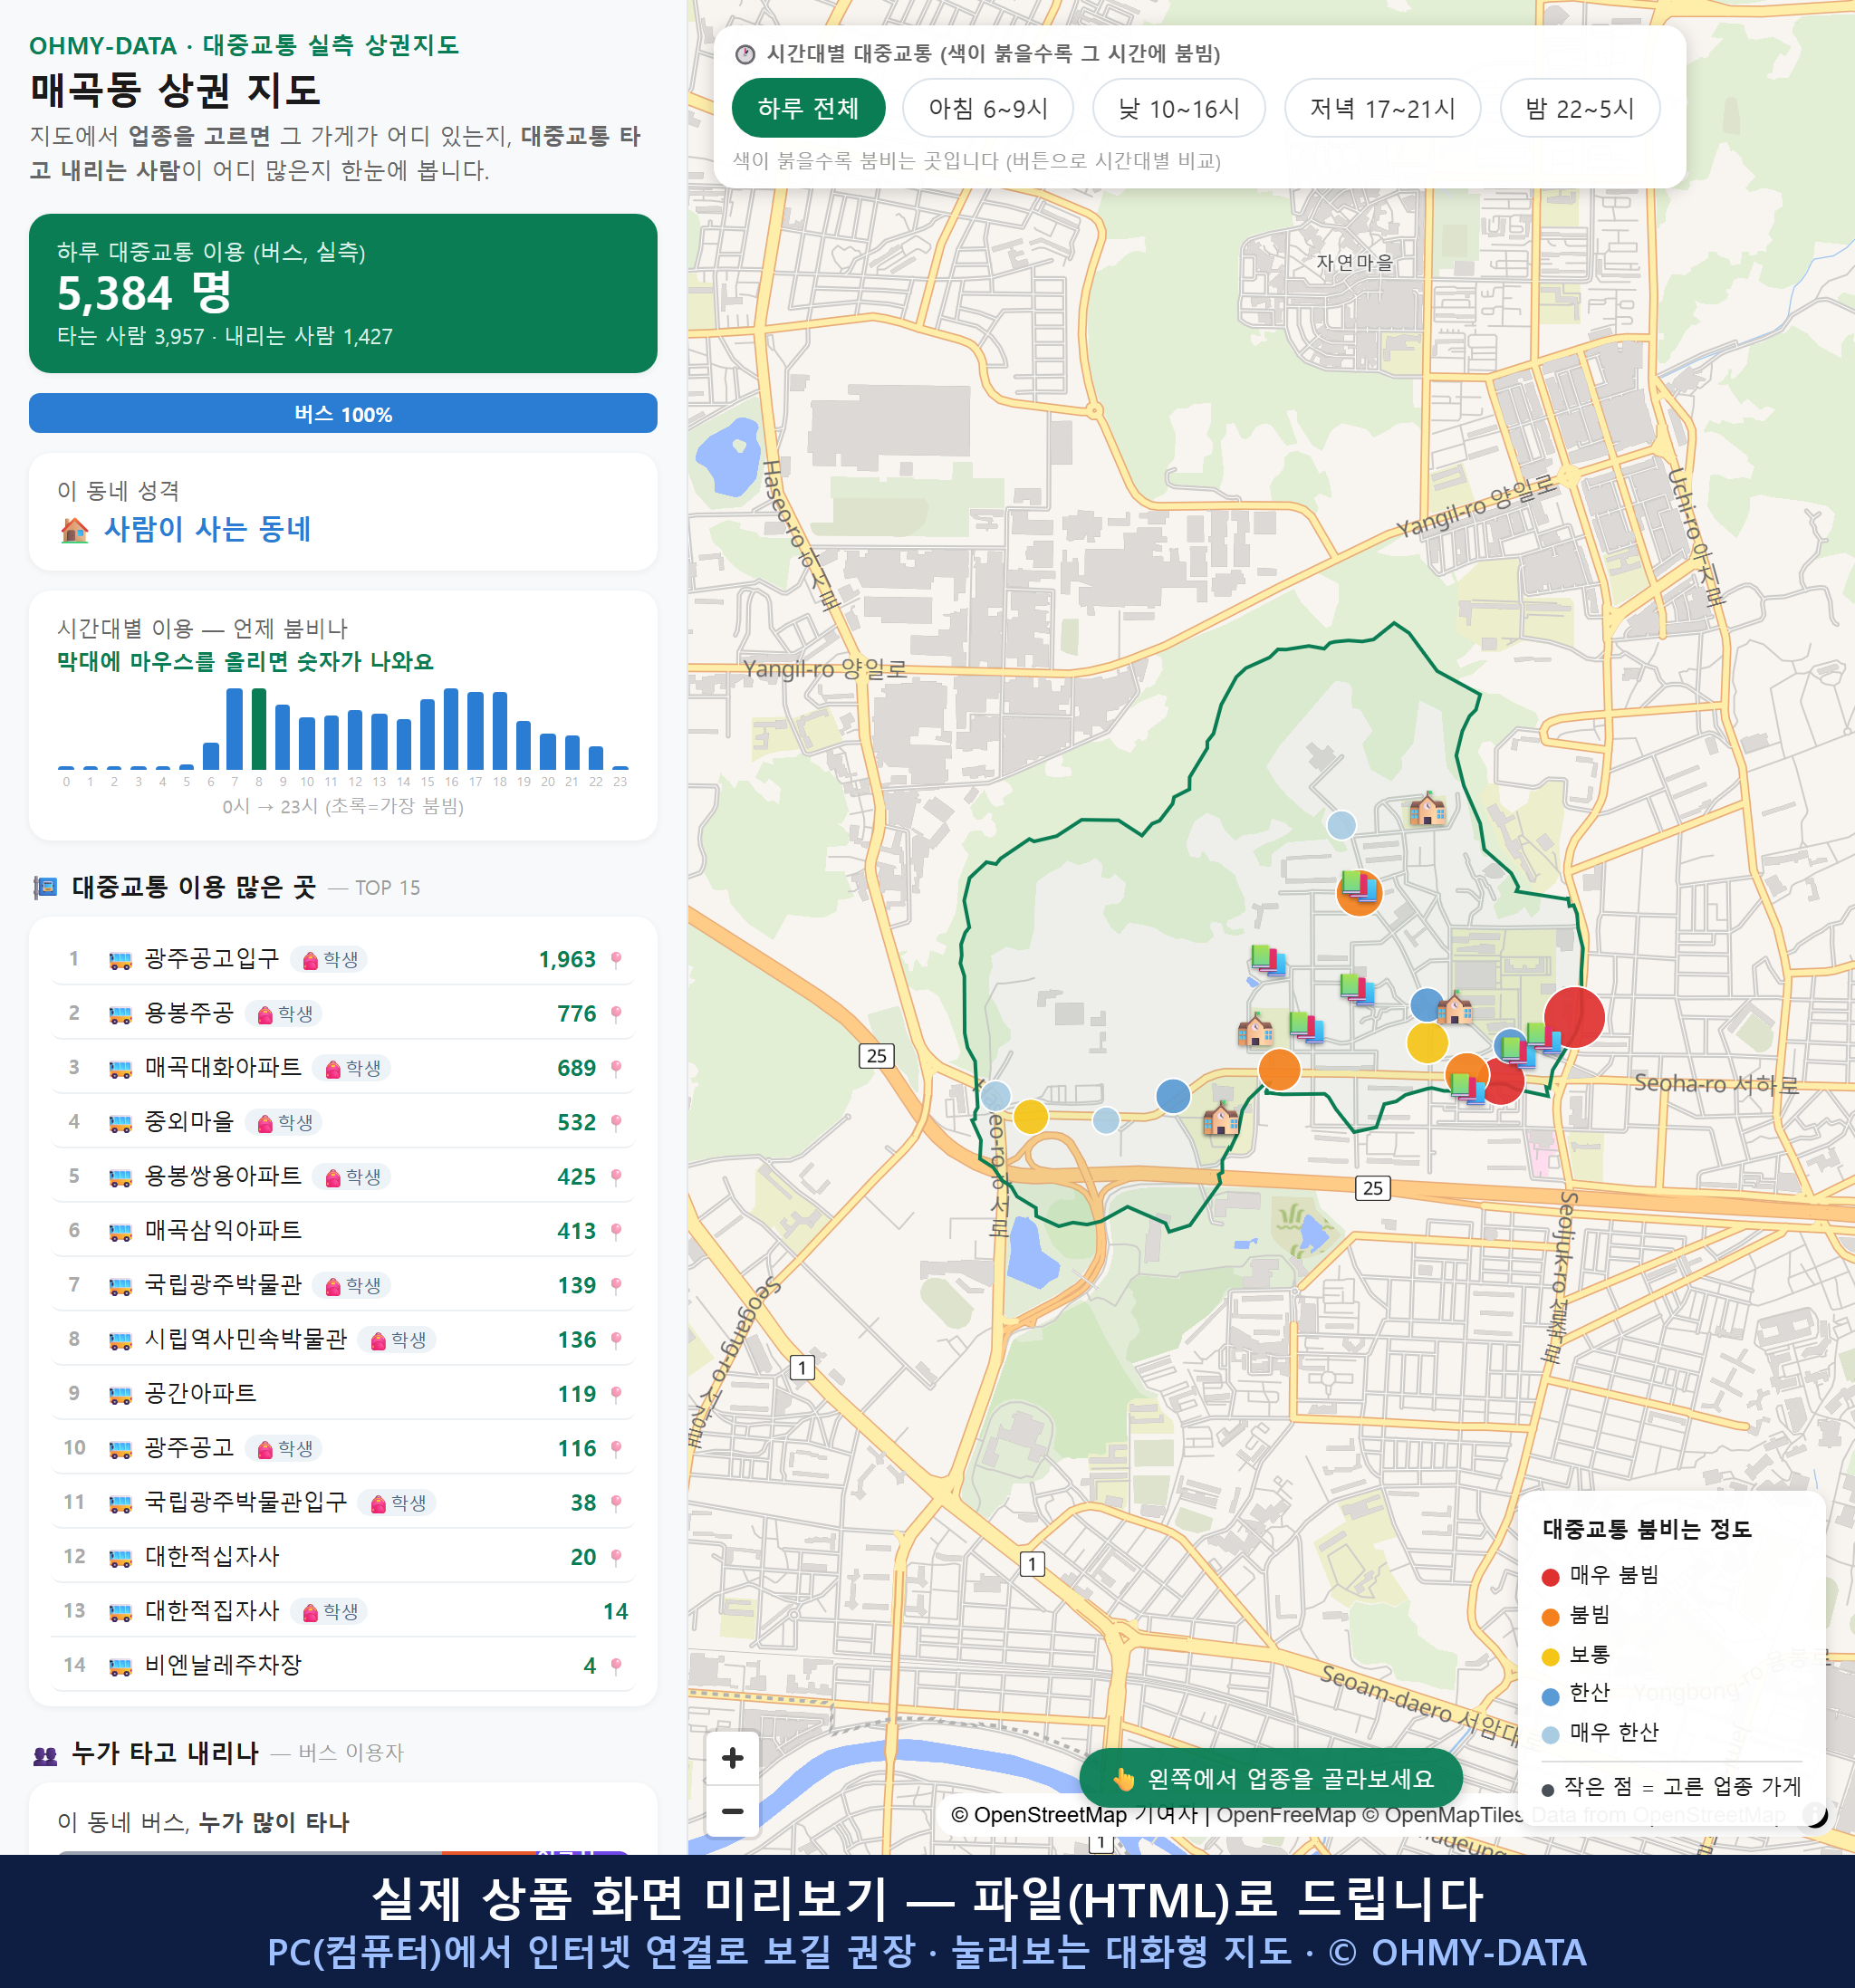1855x1988 pixels.
Task: Click the 왼쪽에서 업종을 골라보세요 green pill
Action: click(1271, 1778)
